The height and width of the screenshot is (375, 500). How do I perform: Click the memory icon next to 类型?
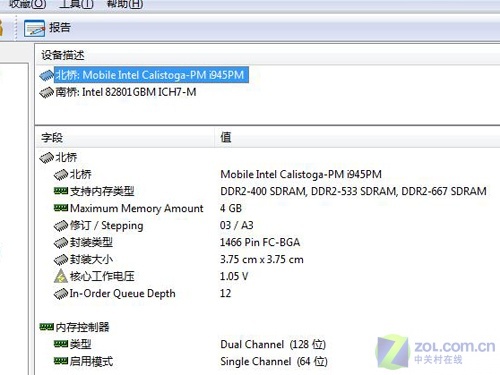pyautogui.click(x=61, y=344)
